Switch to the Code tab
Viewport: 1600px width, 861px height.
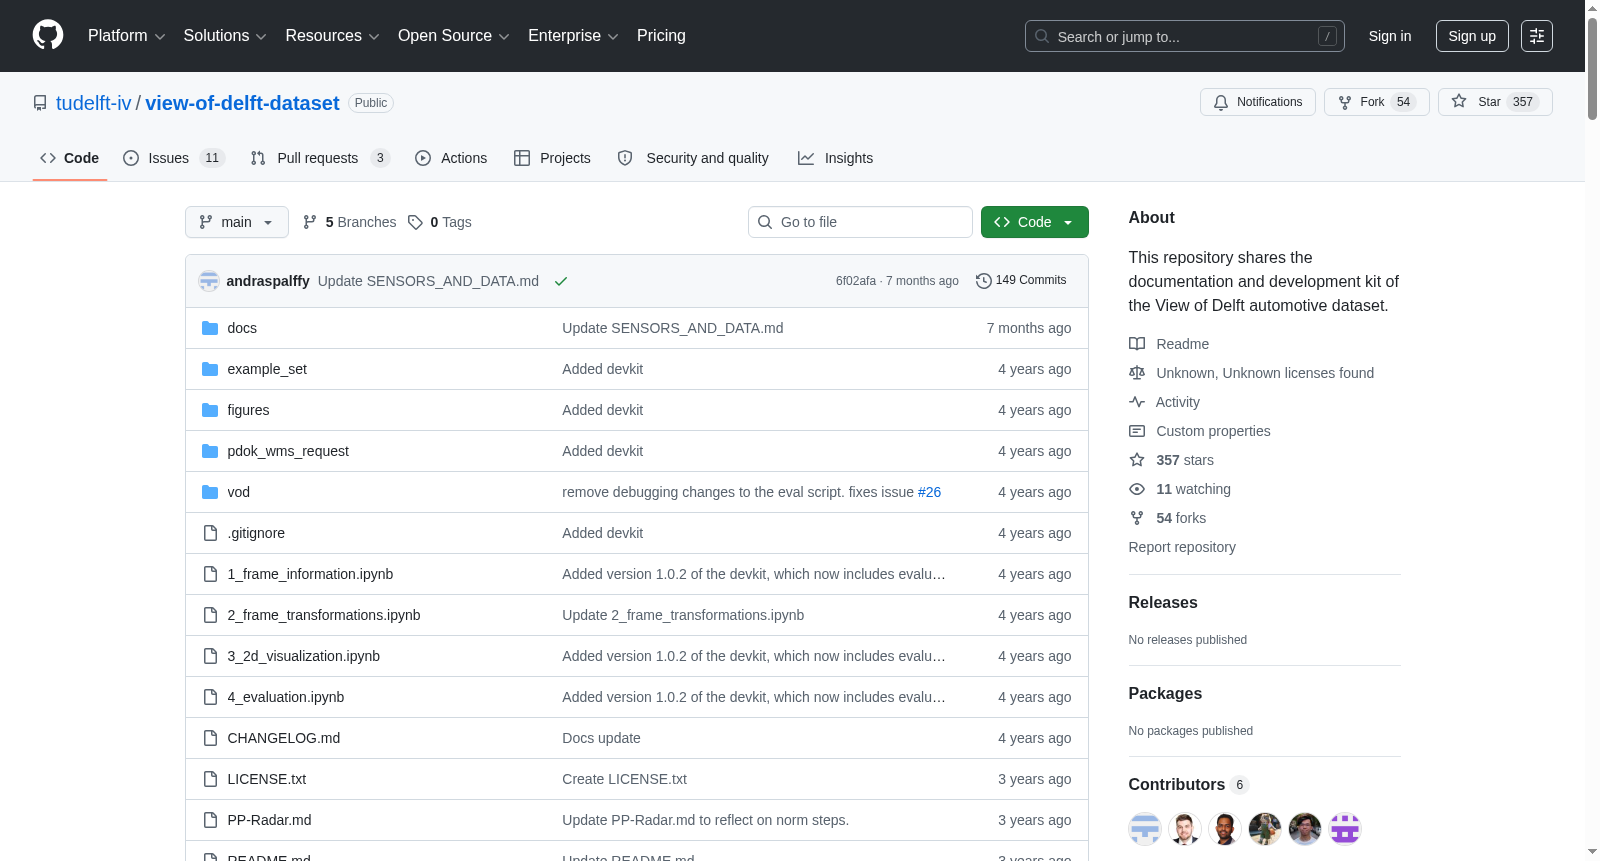(x=70, y=158)
